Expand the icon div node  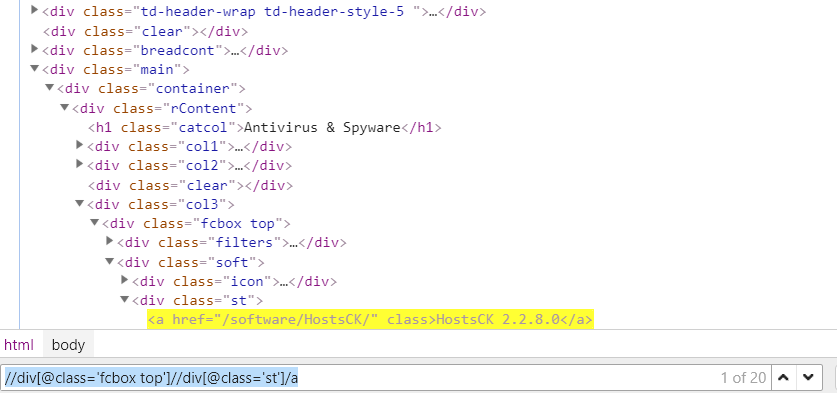pos(125,279)
